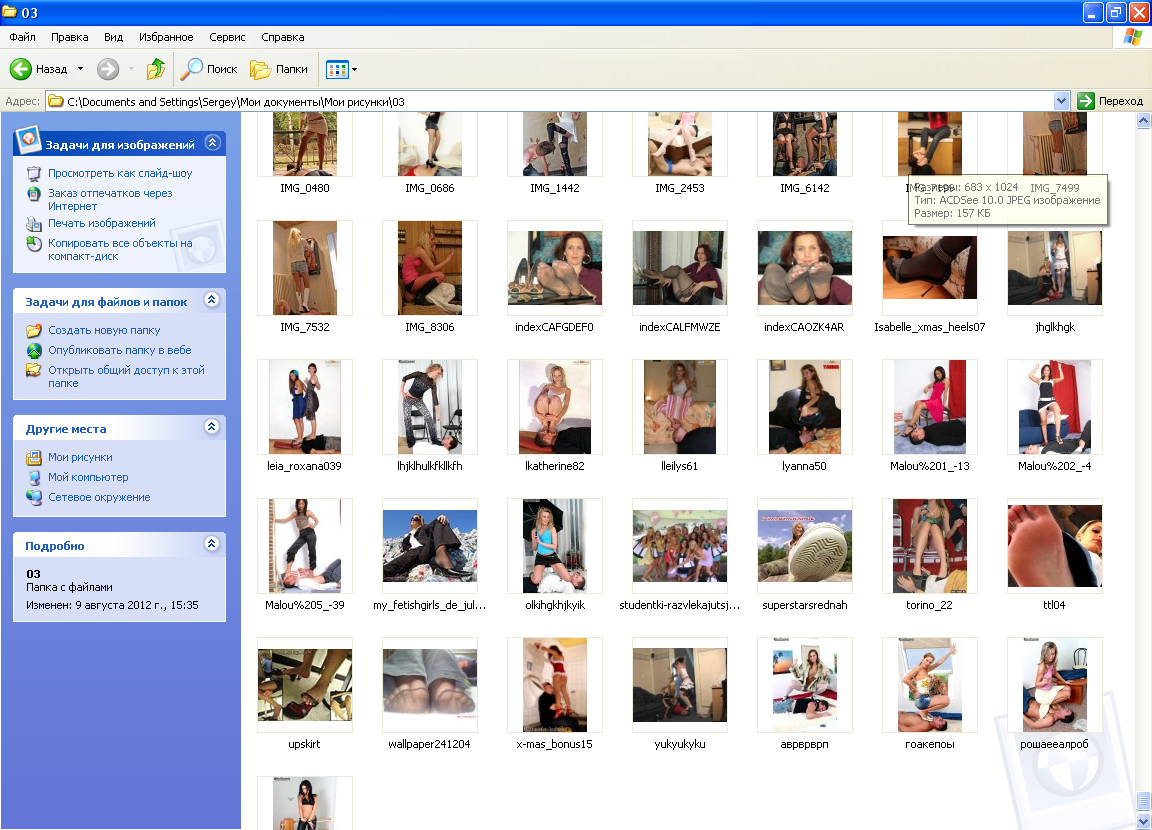Select the wallpaper241204 file name
This screenshot has height=830, width=1152.
coord(429,744)
